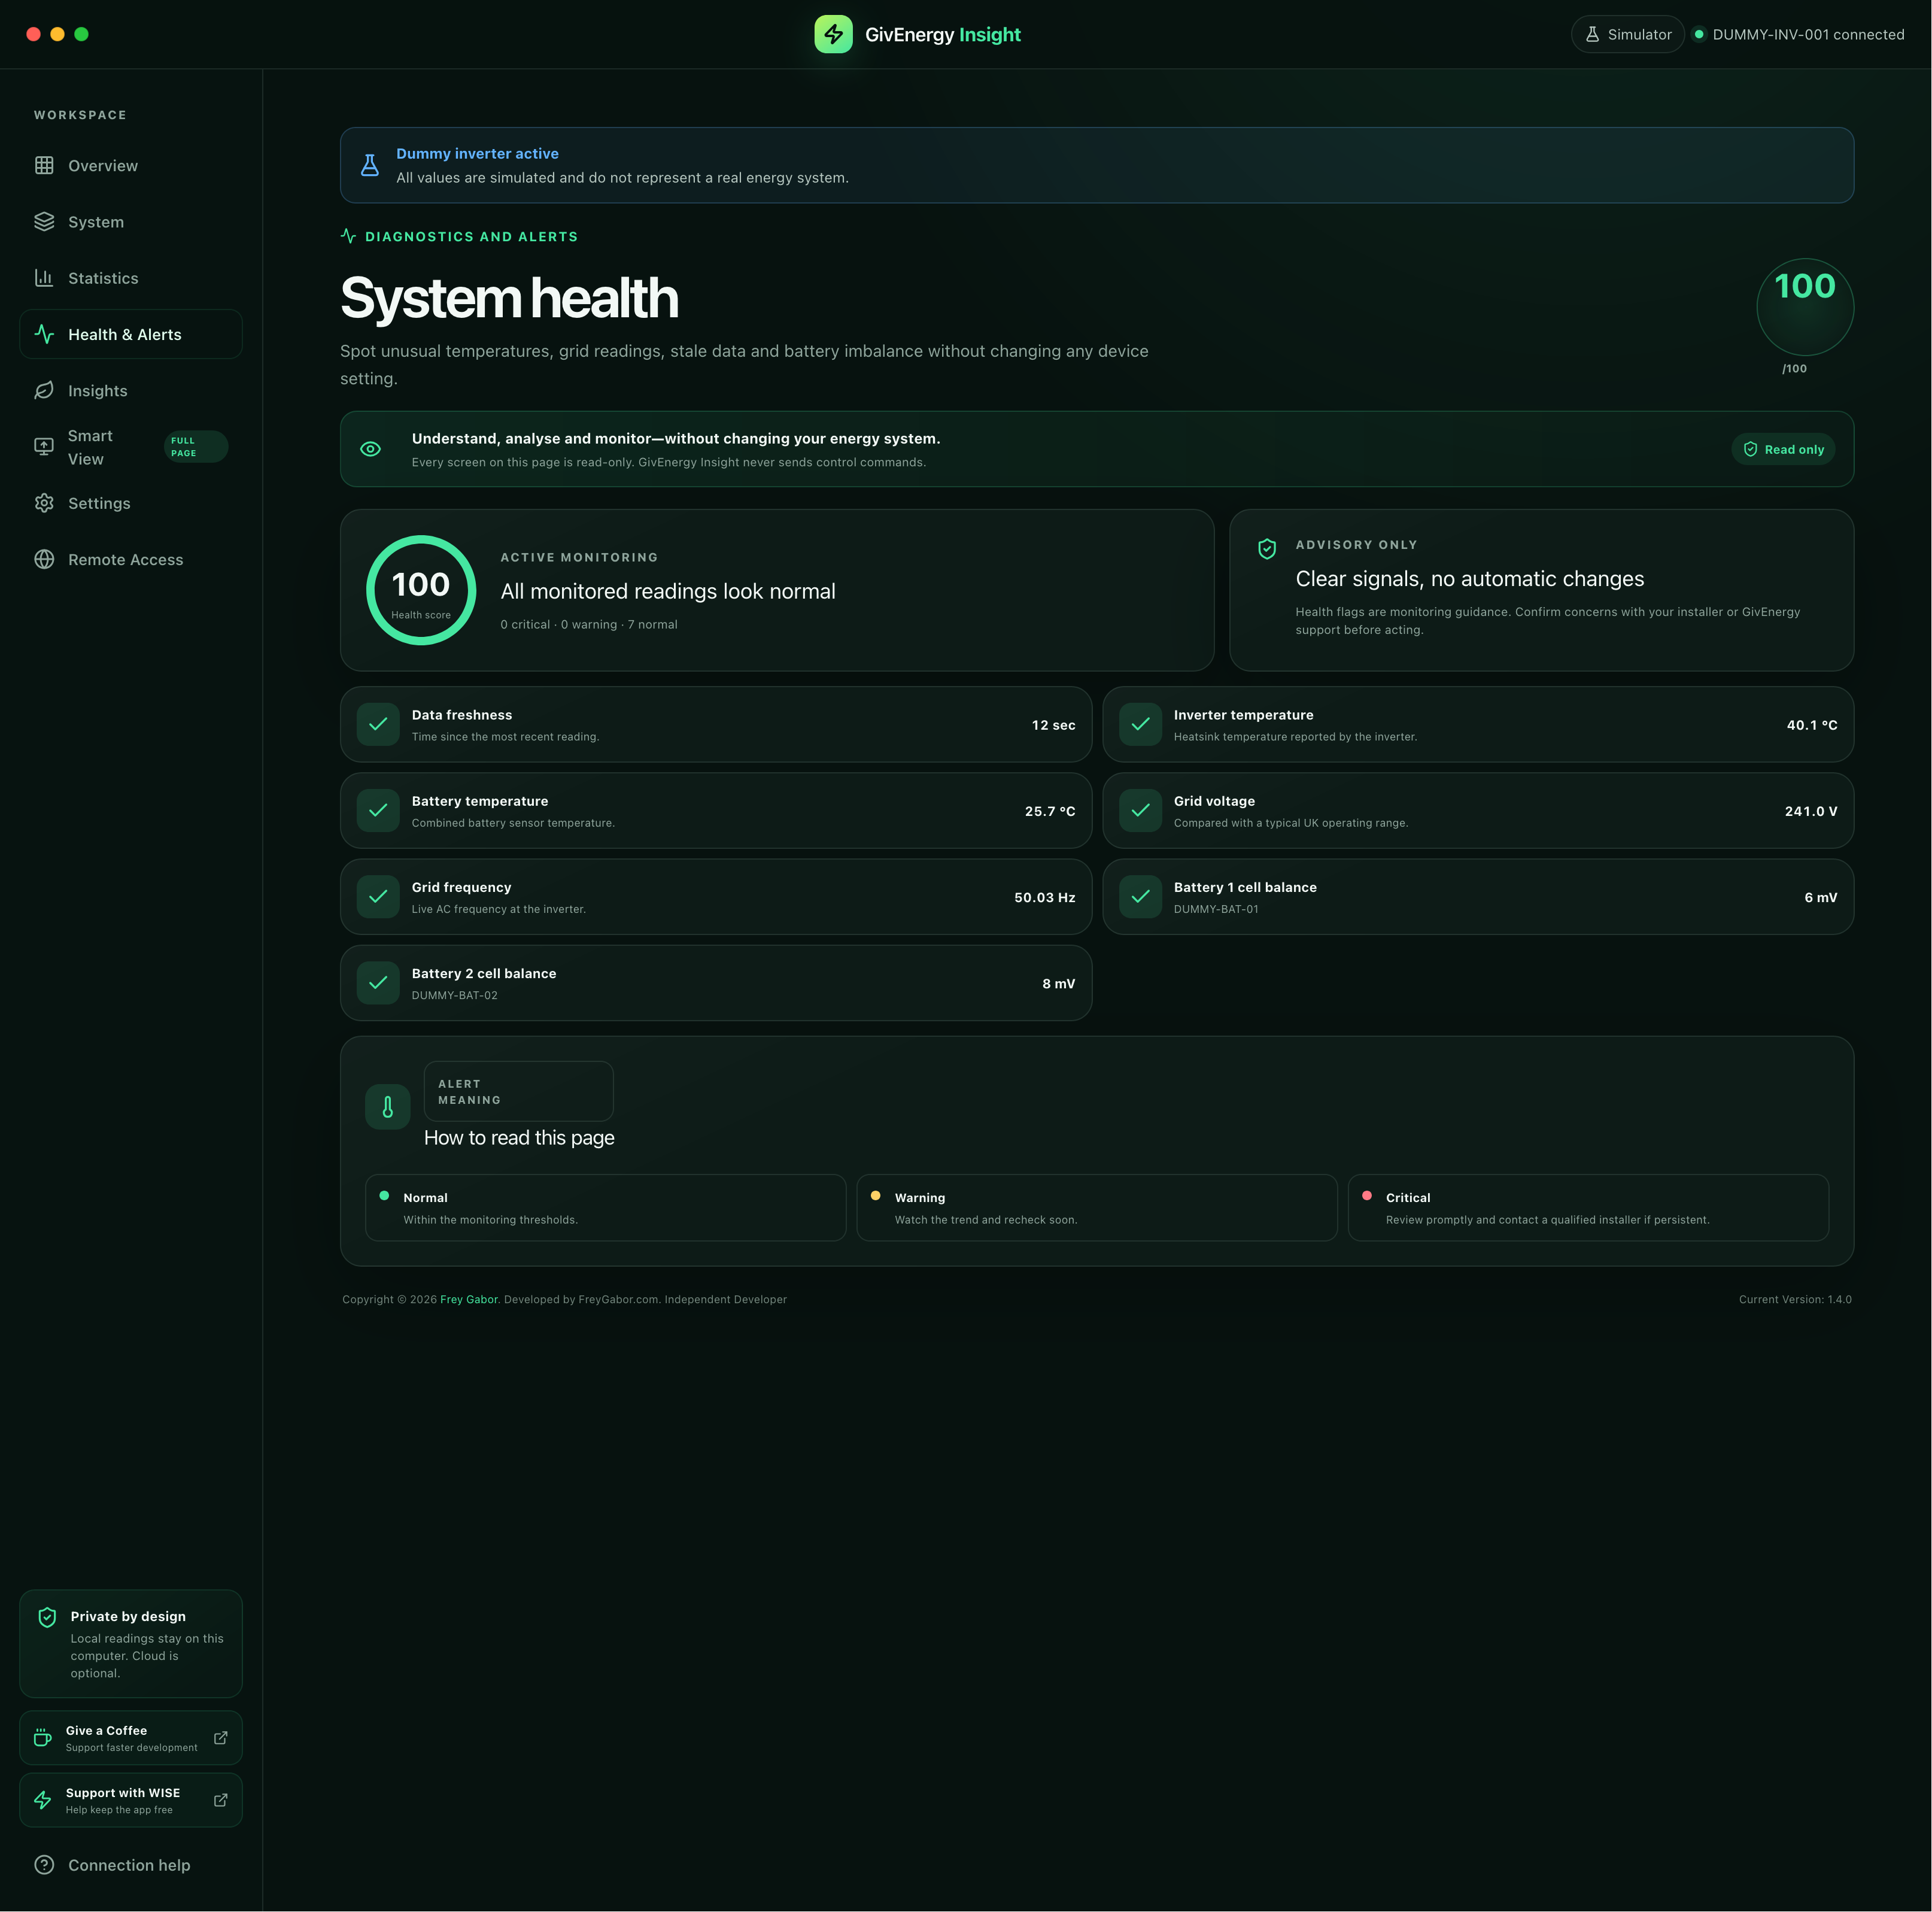
Task: Click the Battery 1 cell balance 6 mV value
Action: (x=1821, y=897)
